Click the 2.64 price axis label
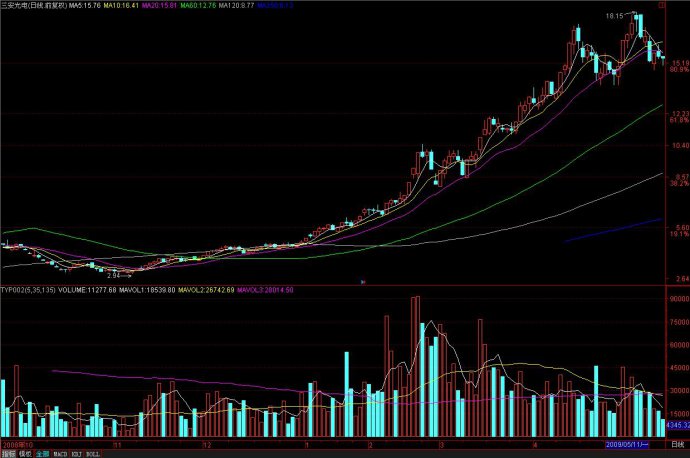 coord(682,278)
